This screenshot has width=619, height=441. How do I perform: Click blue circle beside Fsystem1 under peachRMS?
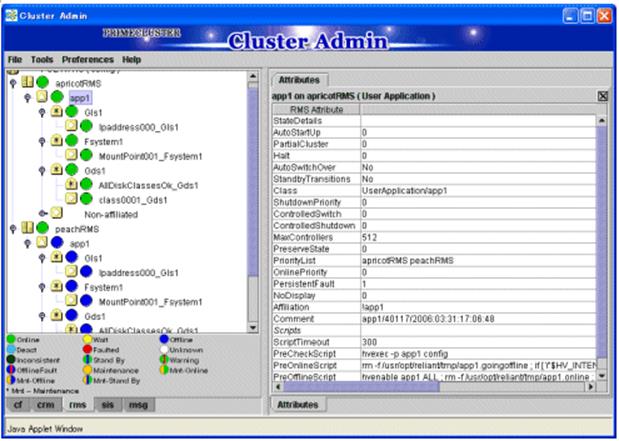pos(71,286)
